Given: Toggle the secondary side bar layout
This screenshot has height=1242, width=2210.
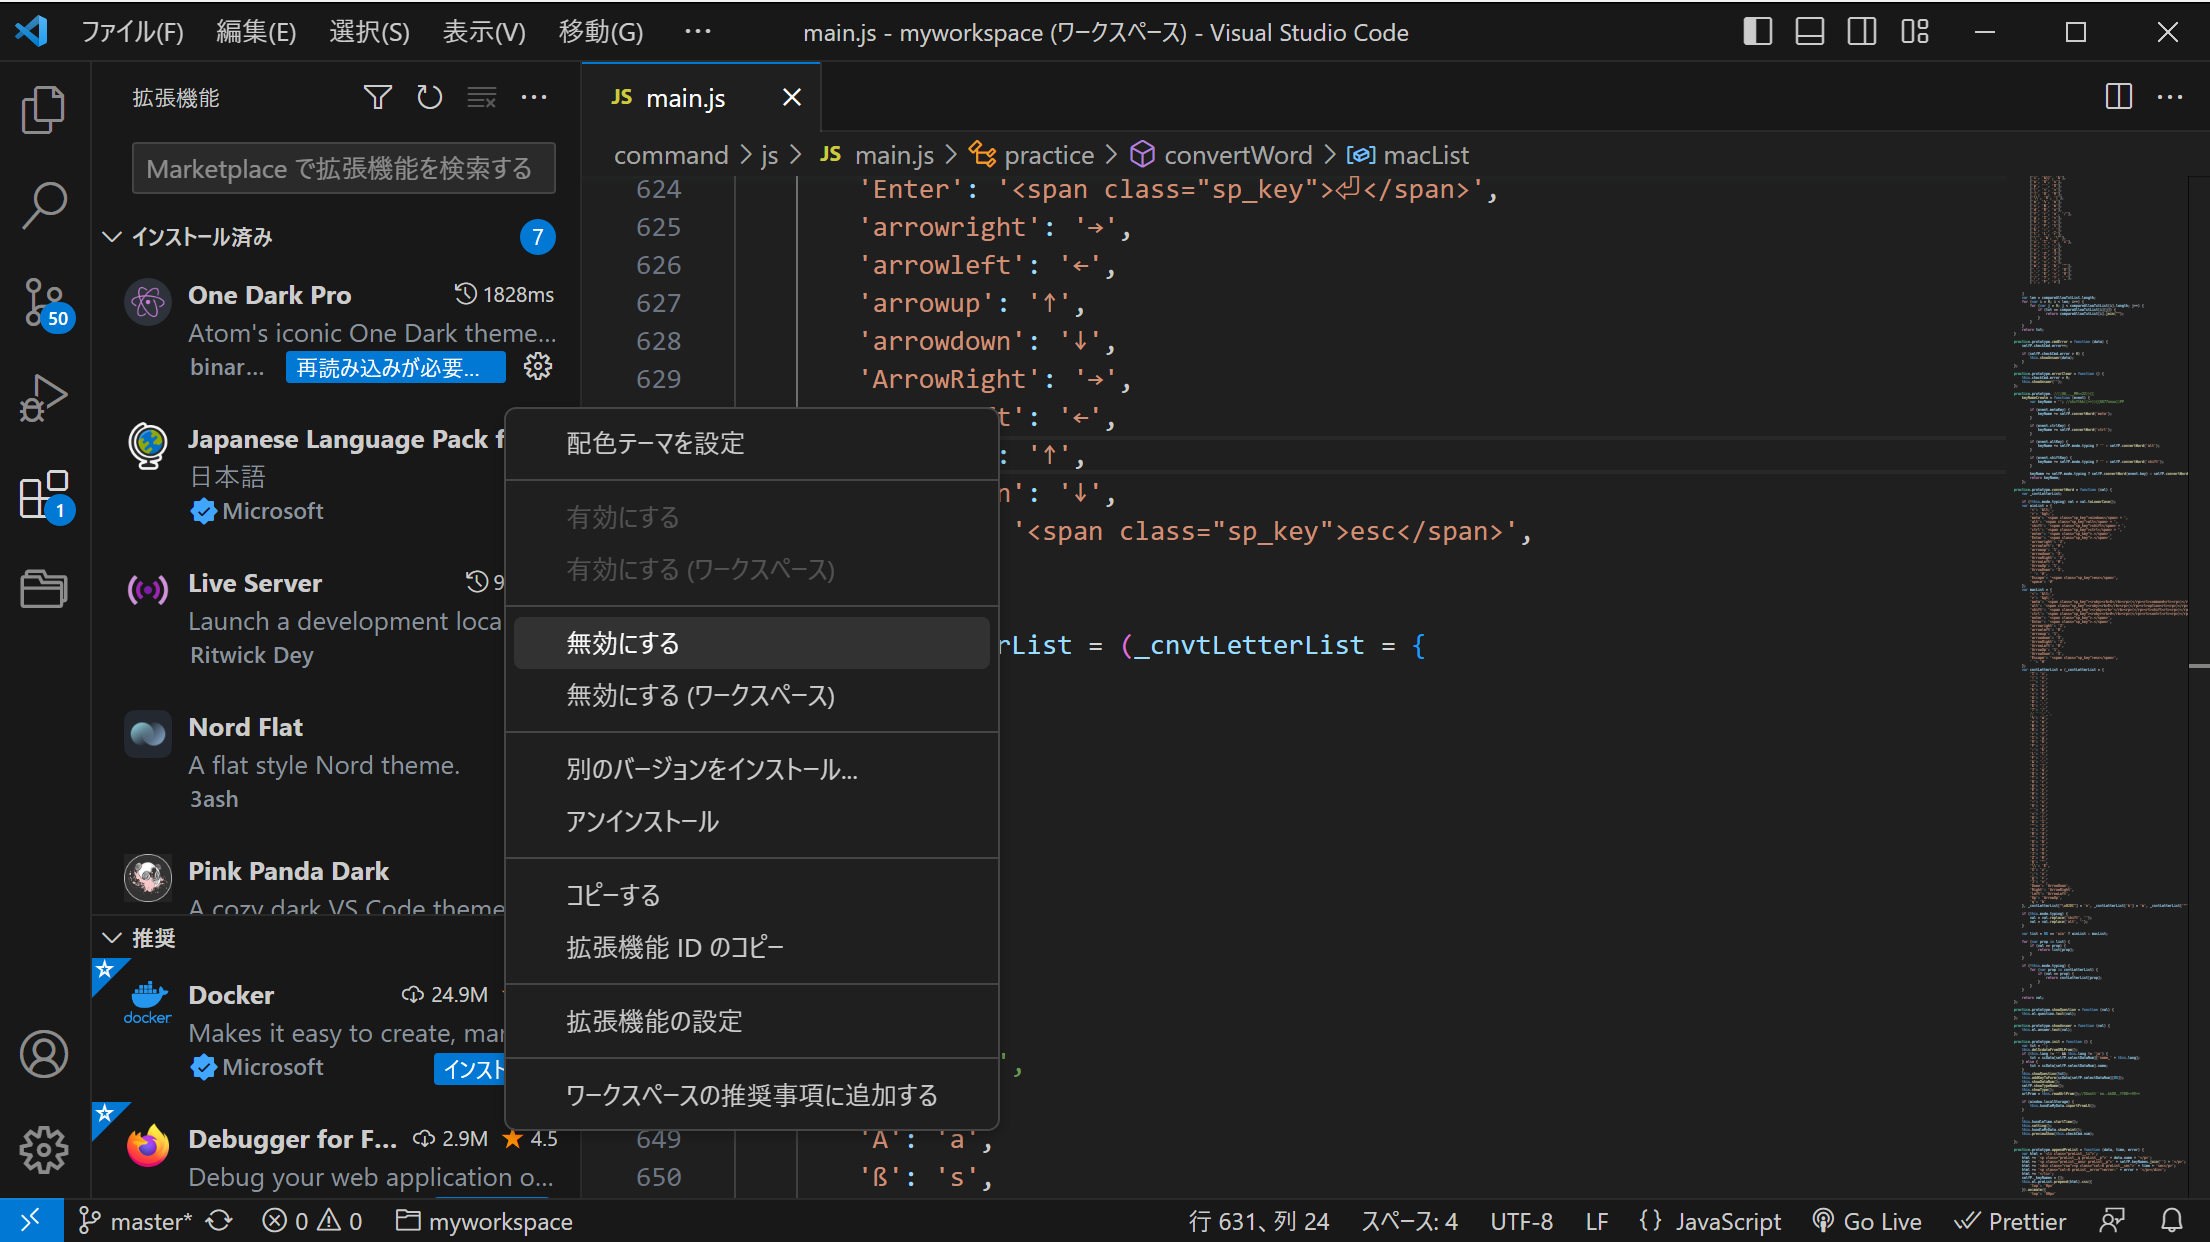Looking at the screenshot, I should click(1861, 32).
